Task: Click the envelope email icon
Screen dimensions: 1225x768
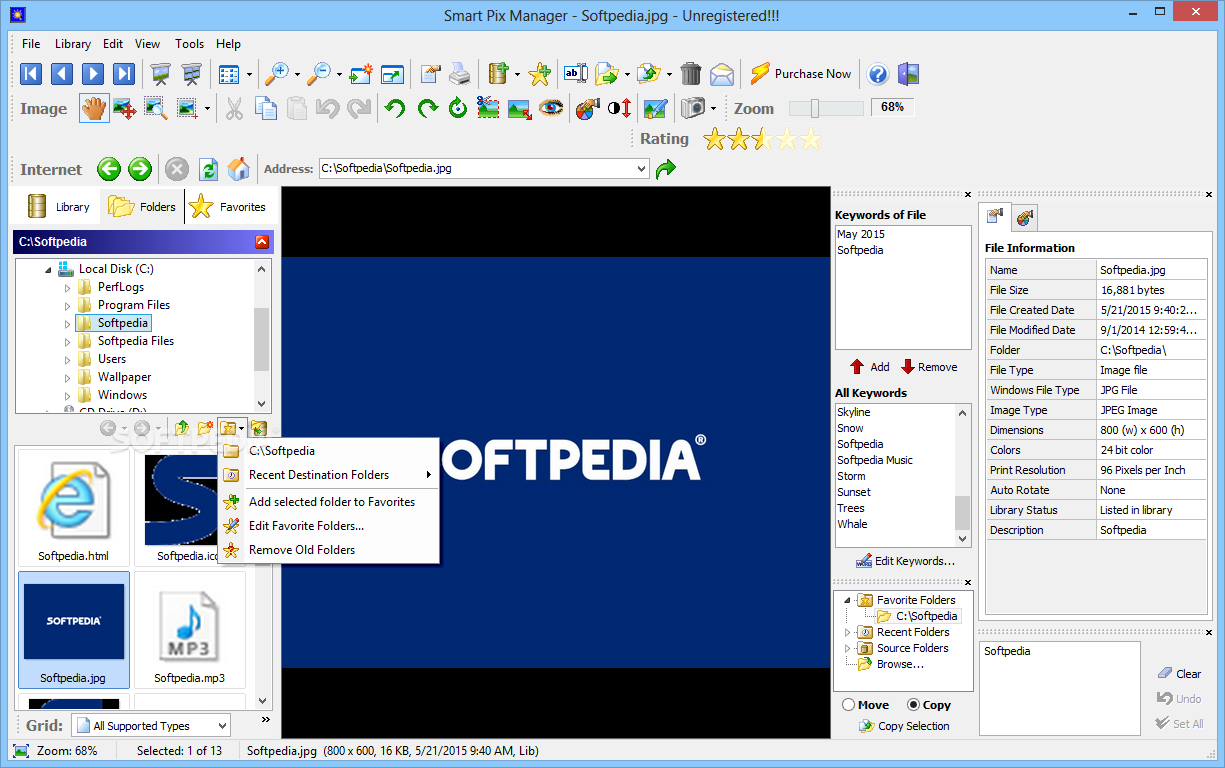Action: (722, 74)
